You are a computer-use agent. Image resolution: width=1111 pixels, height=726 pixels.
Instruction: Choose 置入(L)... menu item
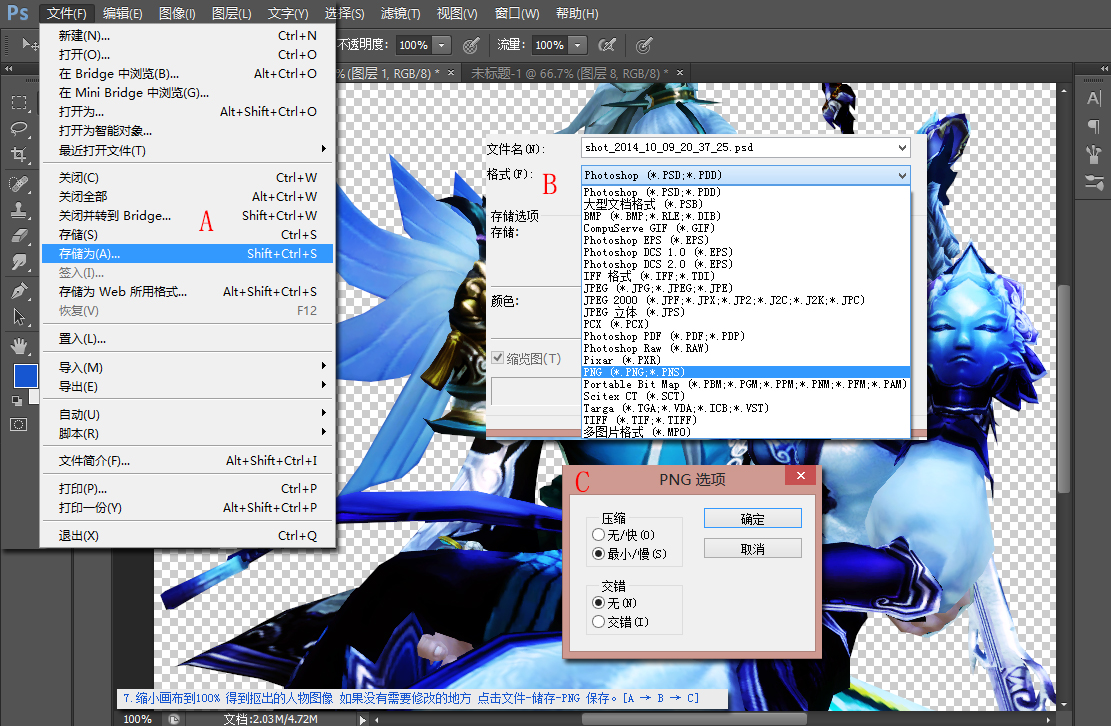[187, 339]
